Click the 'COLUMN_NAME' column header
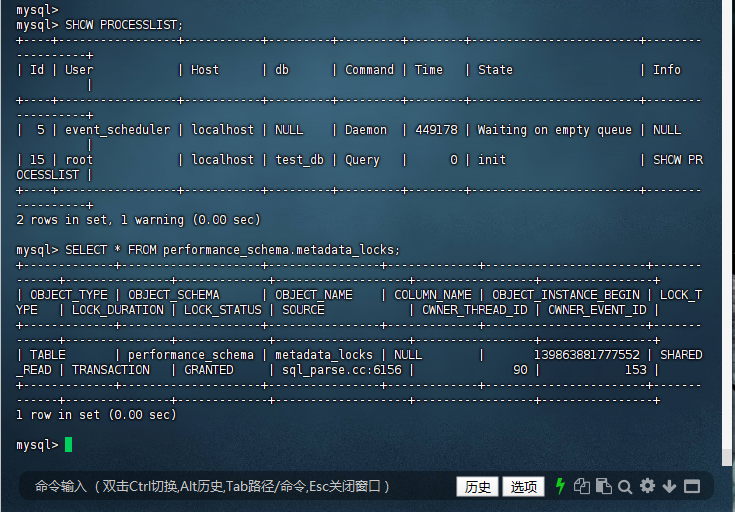Screen dimensions: 735x512 coord(433,295)
